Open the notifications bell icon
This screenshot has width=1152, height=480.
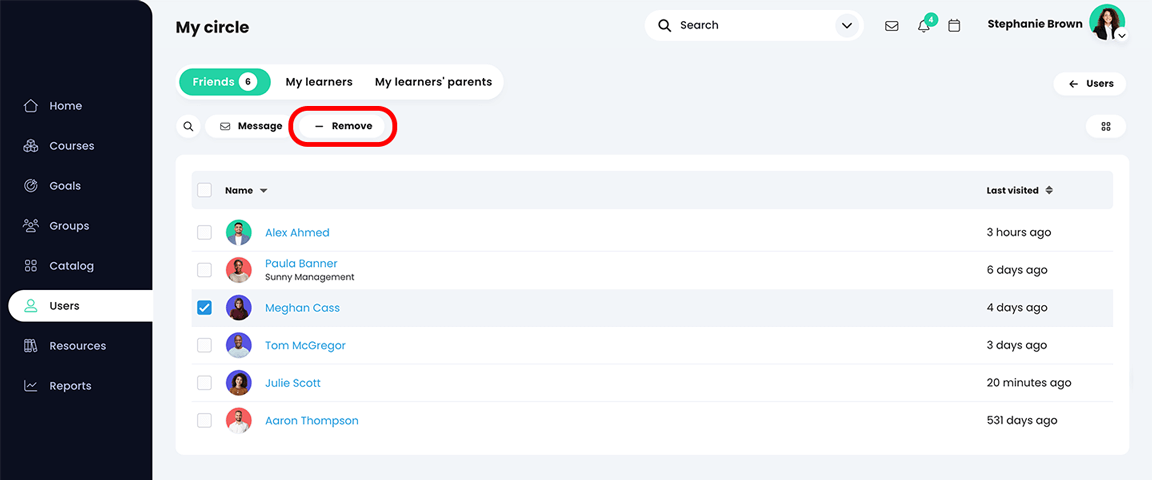pos(924,26)
